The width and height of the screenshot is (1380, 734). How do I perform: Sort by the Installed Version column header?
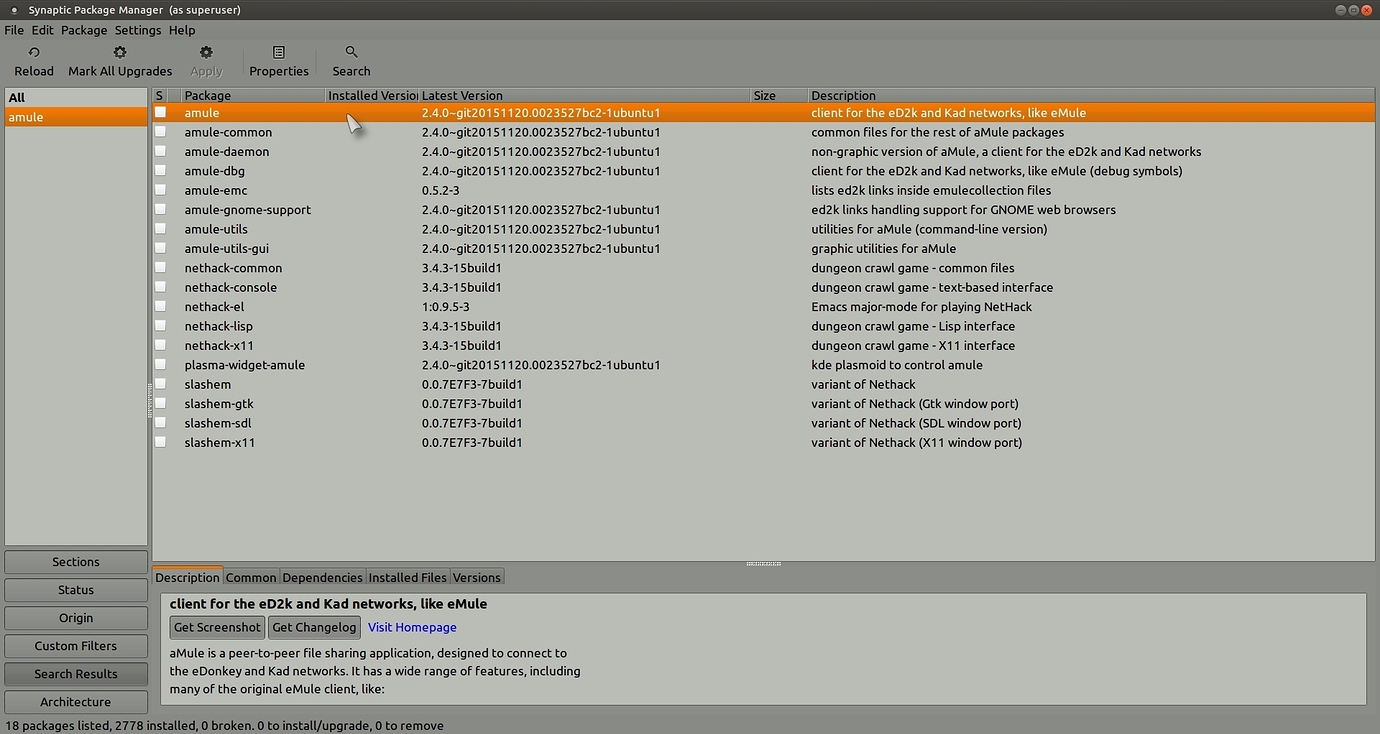pos(372,95)
